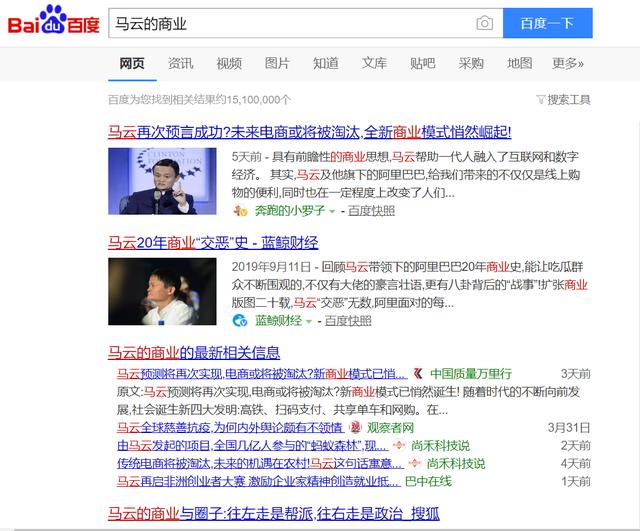The height and width of the screenshot is (531, 640).
Task: Switch to the 资讯 tab
Action: point(180,64)
